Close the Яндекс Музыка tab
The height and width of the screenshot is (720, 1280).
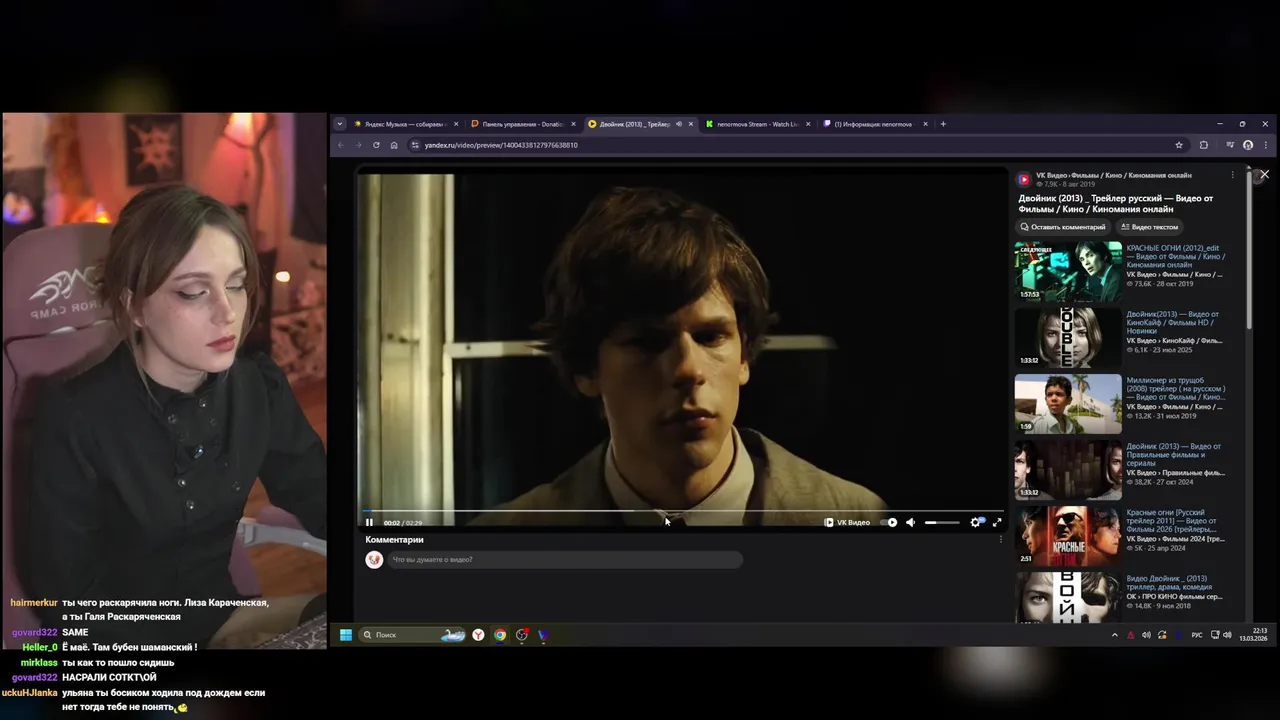[x=456, y=124]
